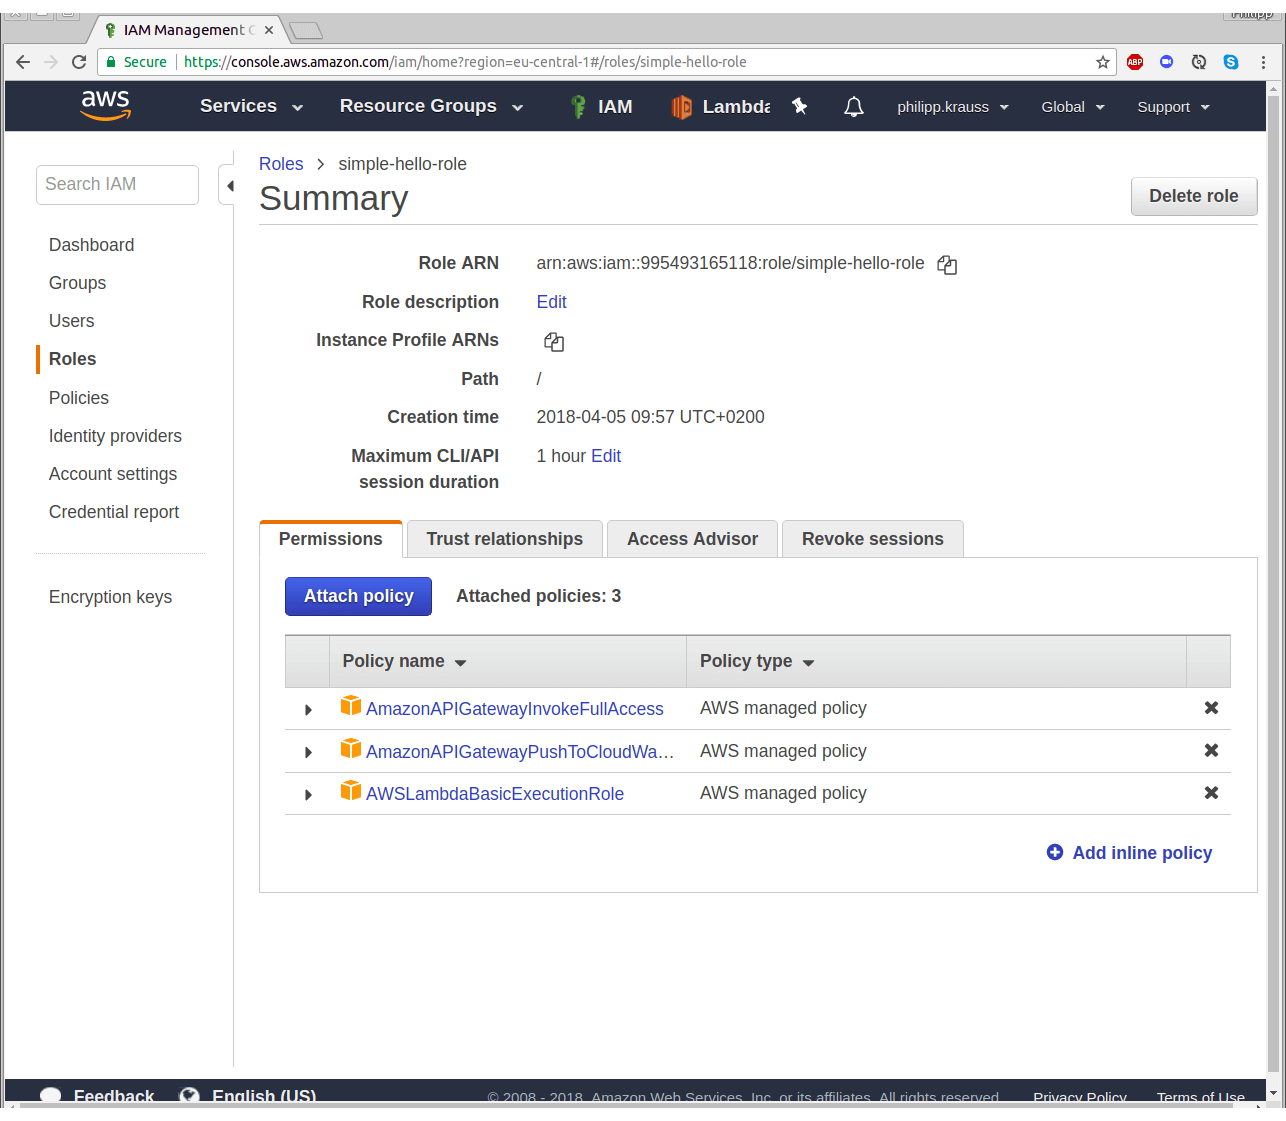
Task: Switch to the Trust relationships tab
Action: point(504,539)
